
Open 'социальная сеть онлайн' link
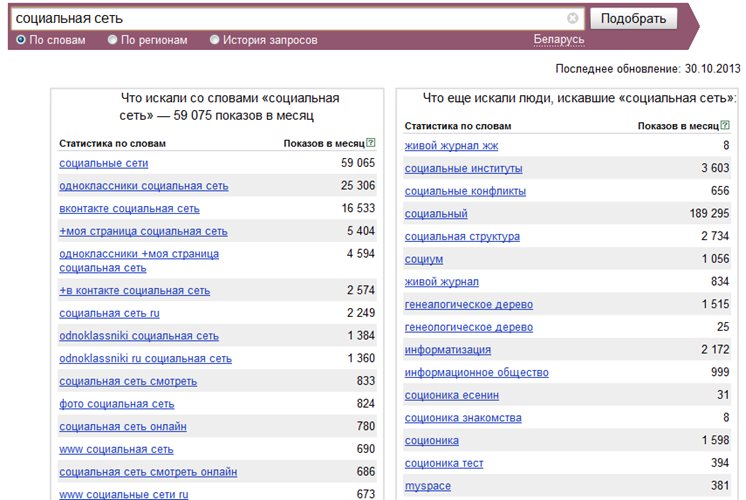pos(123,426)
